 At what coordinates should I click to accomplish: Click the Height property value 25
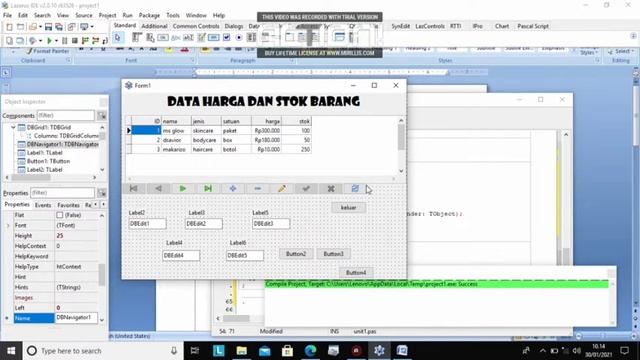click(x=76, y=236)
